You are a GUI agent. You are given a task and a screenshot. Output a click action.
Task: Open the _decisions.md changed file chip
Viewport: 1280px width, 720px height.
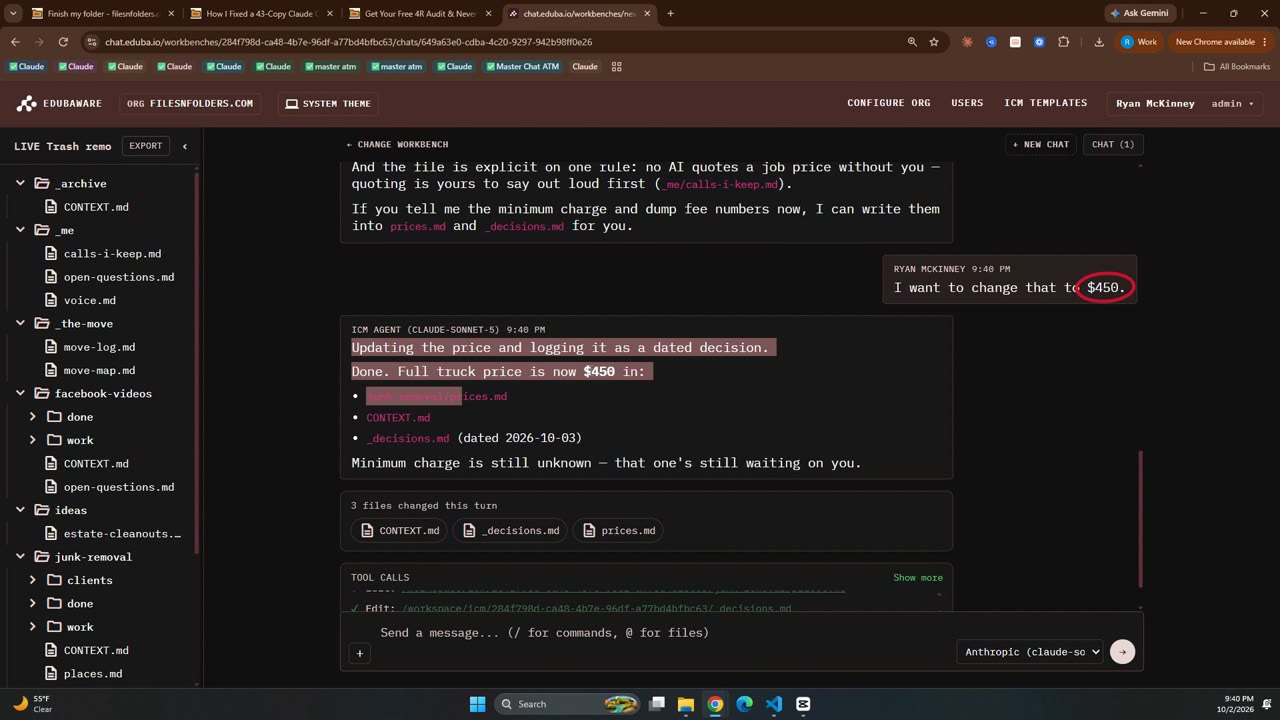tap(512, 531)
